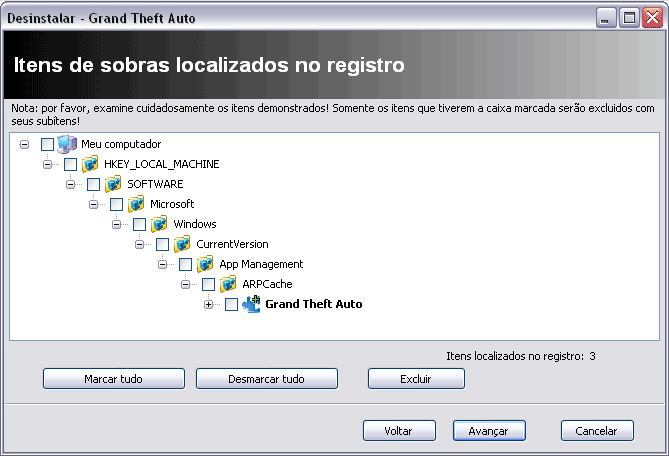Collapse the Windows tree node

tap(116, 224)
